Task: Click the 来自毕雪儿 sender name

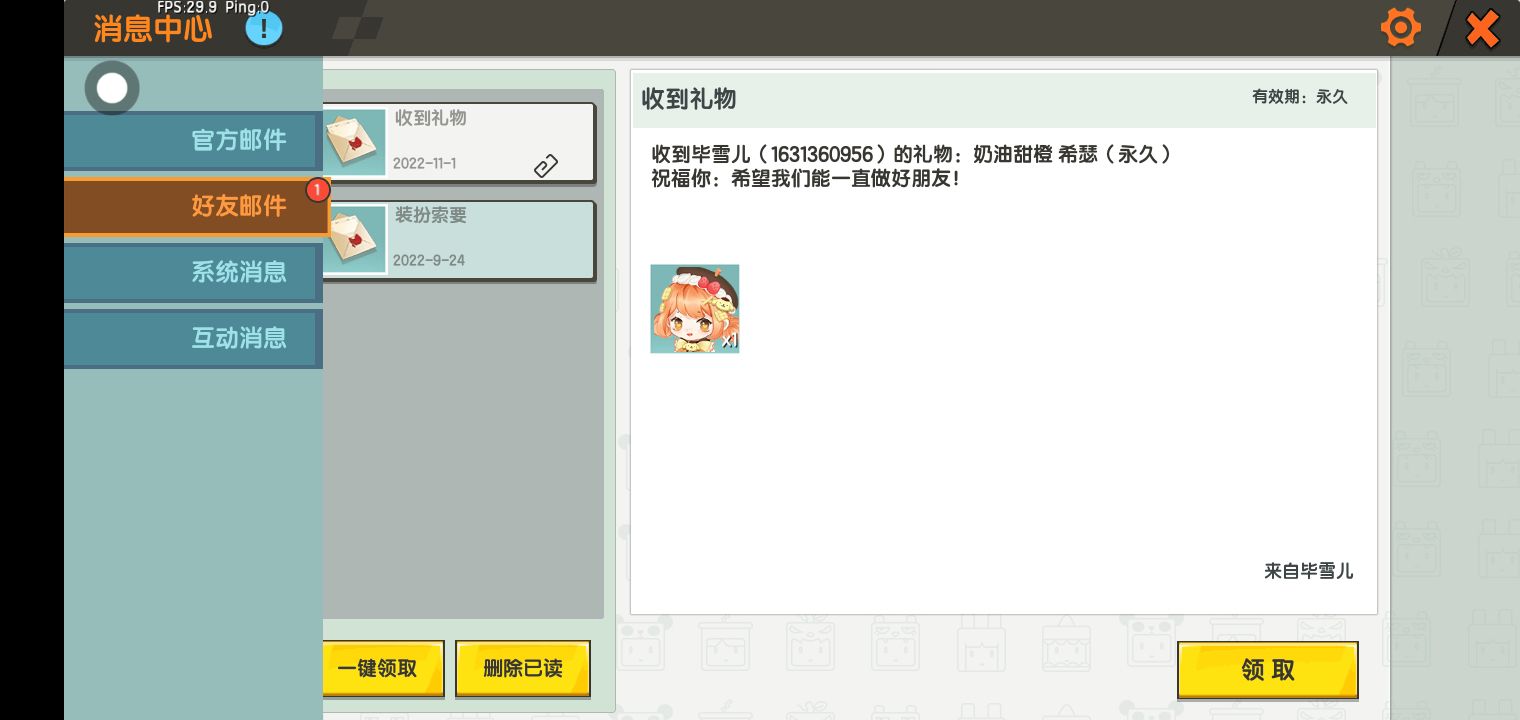Action: coord(1308,571)
